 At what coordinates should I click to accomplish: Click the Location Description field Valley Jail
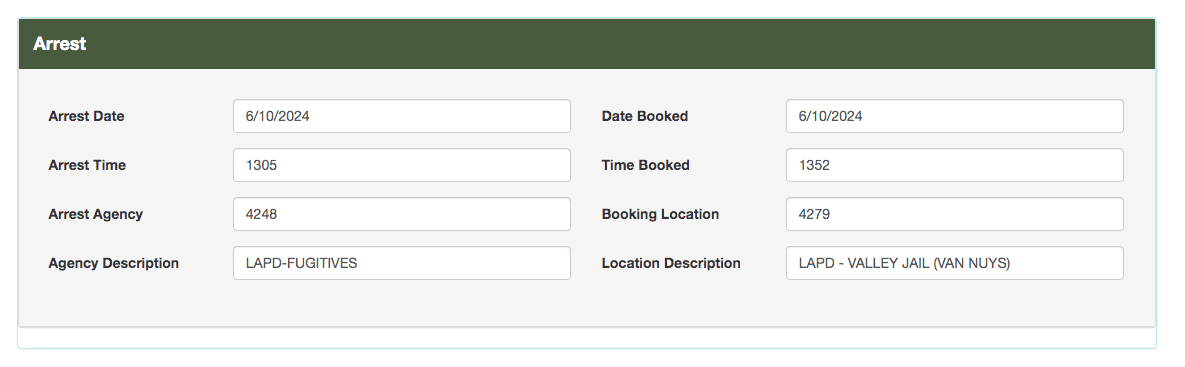click(954, 263)
